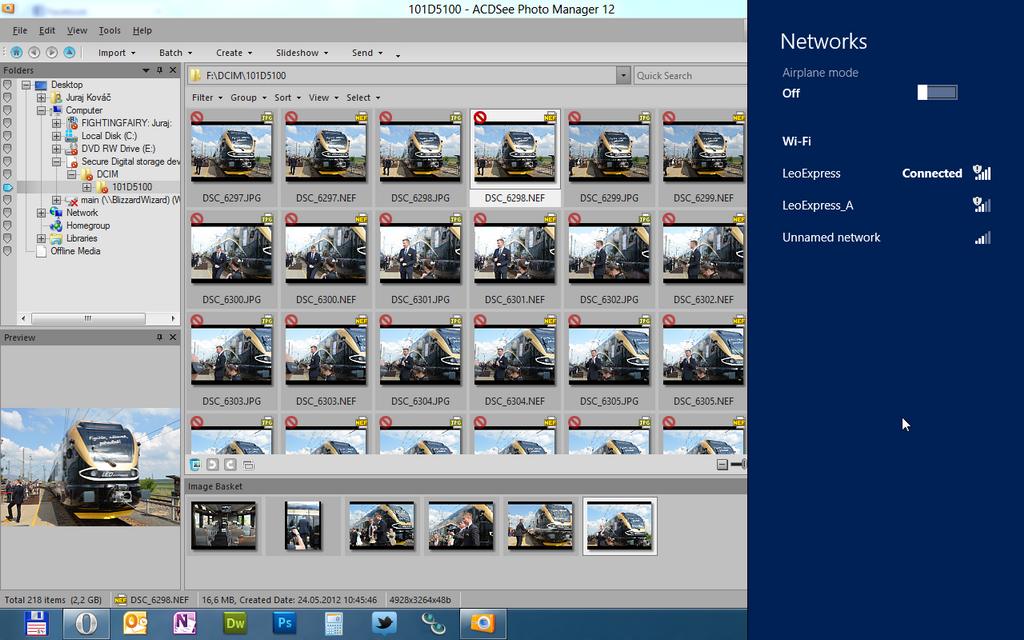Click the first icon in the thumbnail bottom toolbar

click(x=195, y=464)
